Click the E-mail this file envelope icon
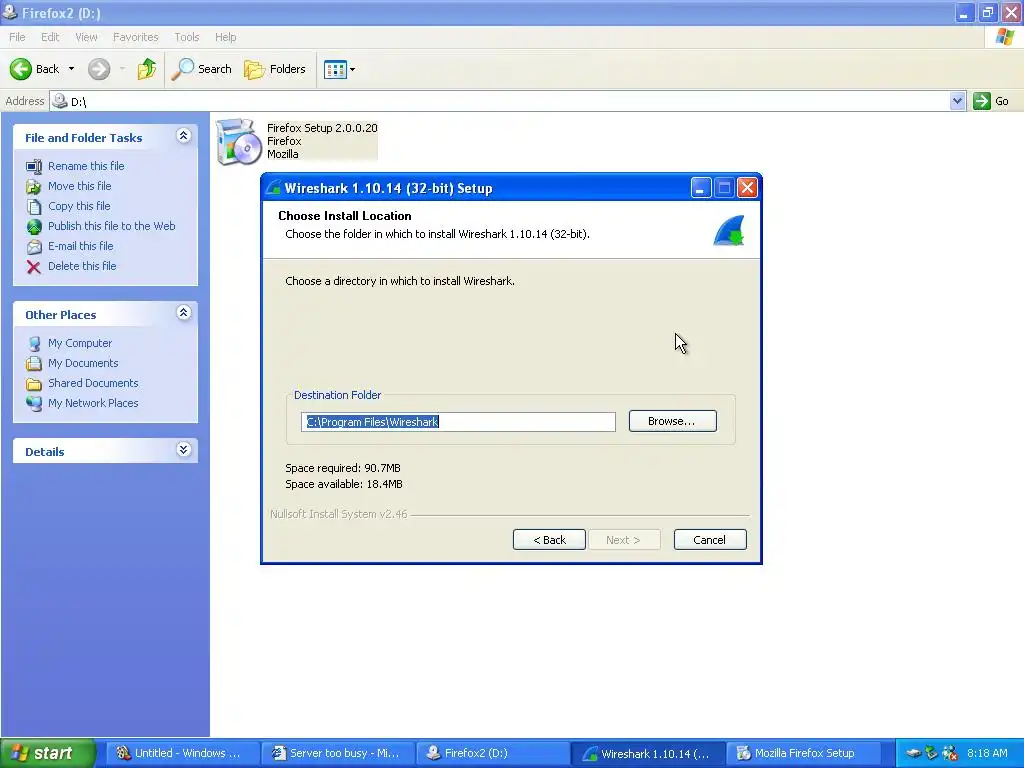The height and width of the screenshot is (768, 1024). [34, 247]
